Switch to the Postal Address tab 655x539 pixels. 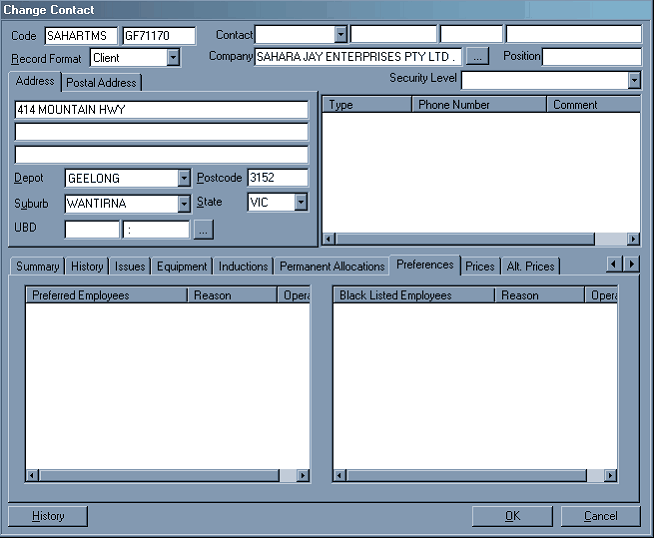102,83
